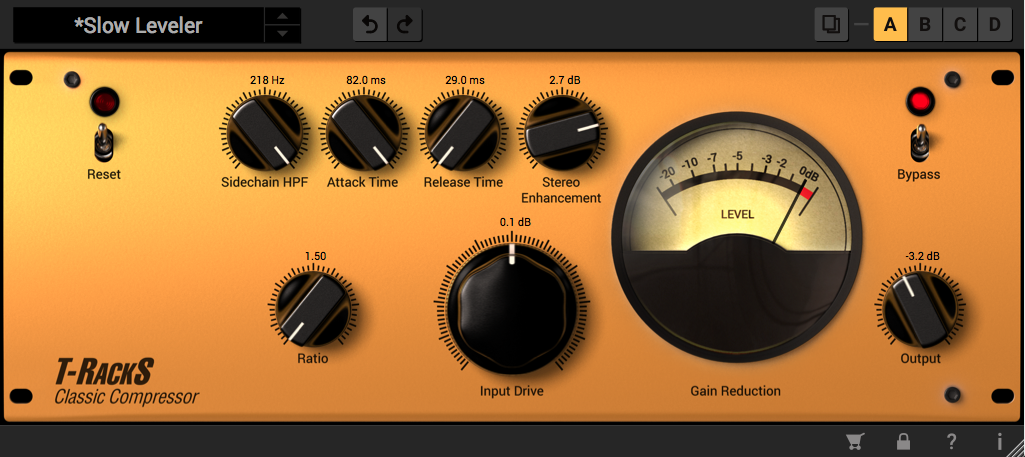Click the padlock authorization icon

903,442
